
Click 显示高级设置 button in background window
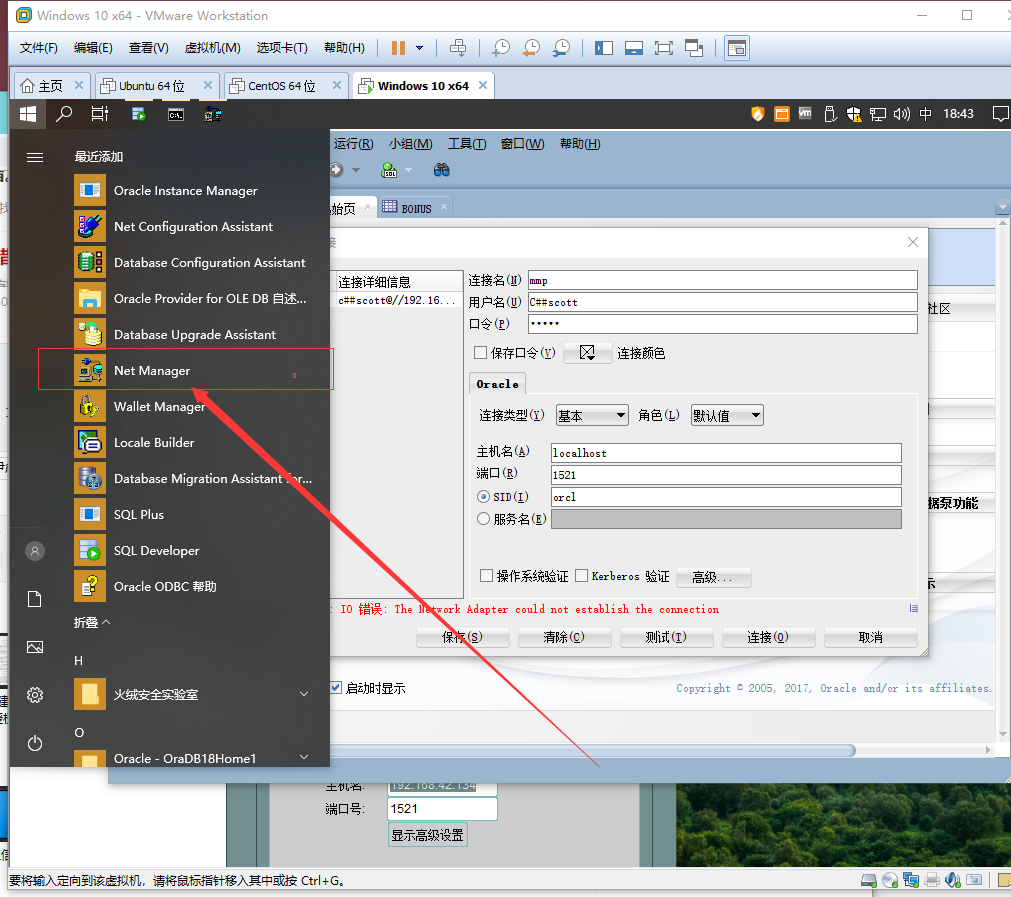(x=427, y=835)
